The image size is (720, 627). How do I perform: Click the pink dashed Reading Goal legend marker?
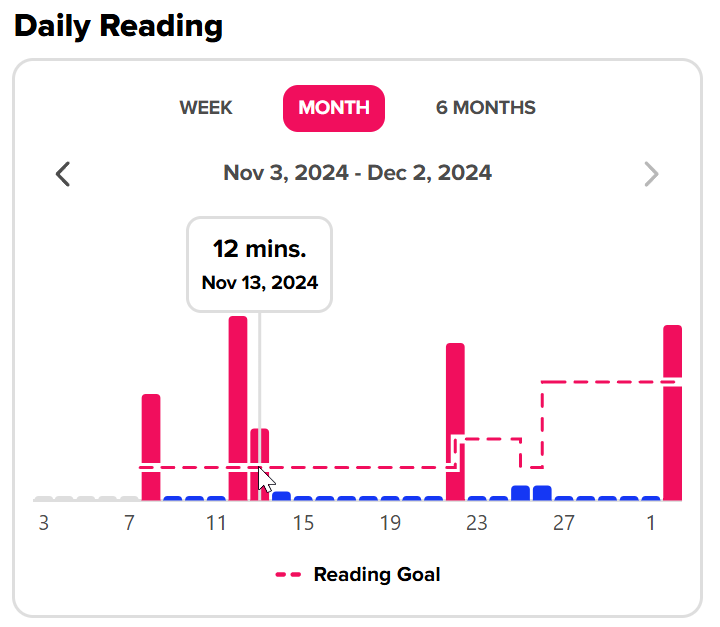click(288, 575)
